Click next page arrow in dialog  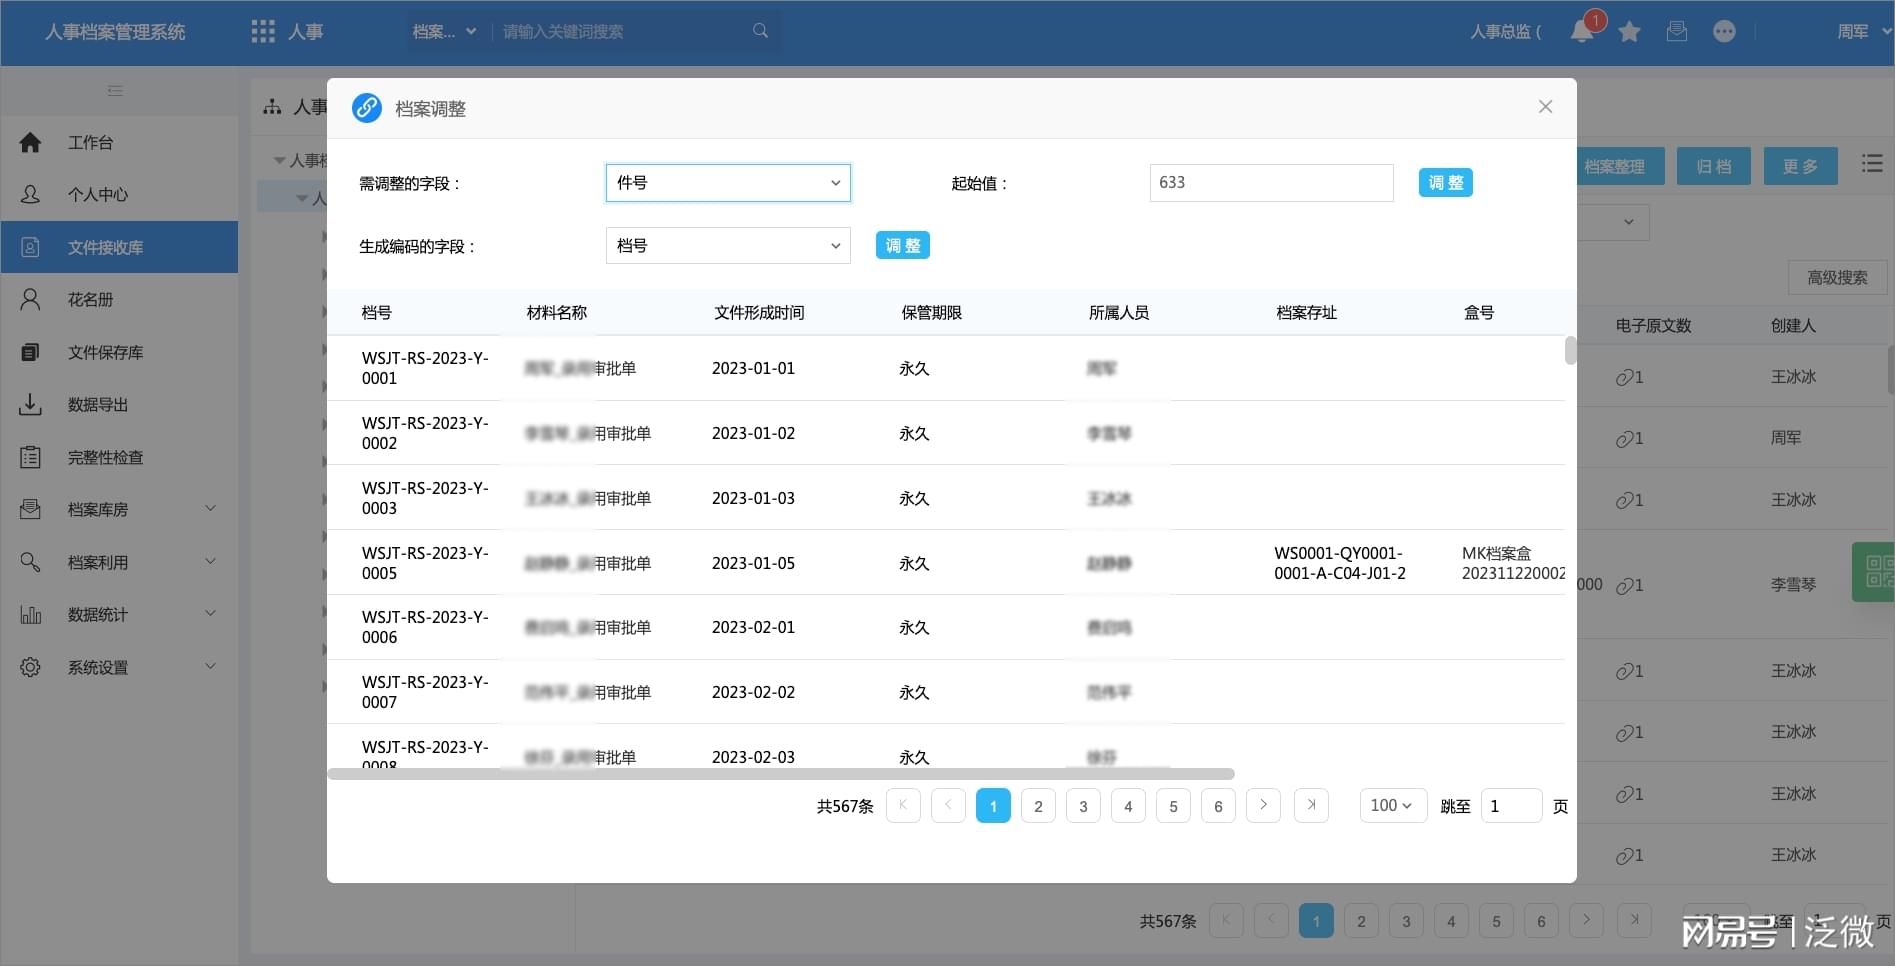[1263, 805]
